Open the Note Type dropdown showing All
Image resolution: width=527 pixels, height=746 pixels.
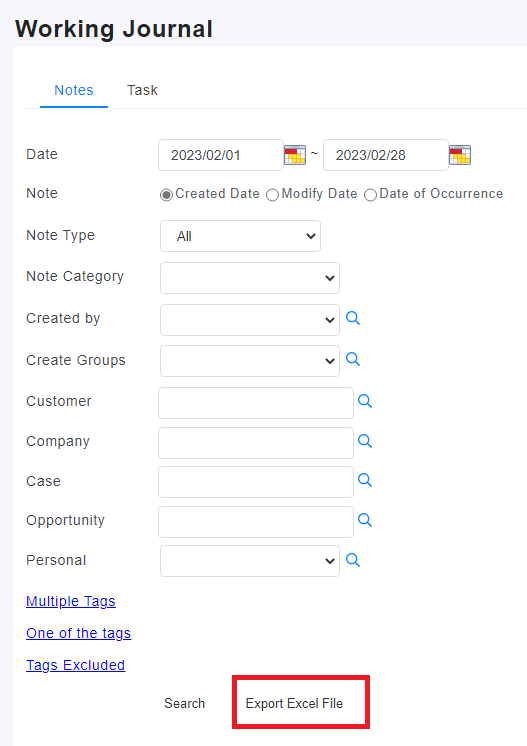[x=240, y=236]
